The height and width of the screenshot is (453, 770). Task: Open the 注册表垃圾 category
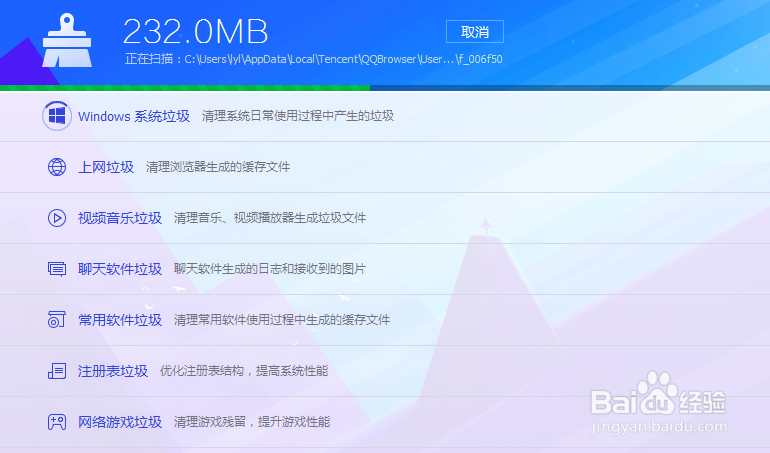113,371
